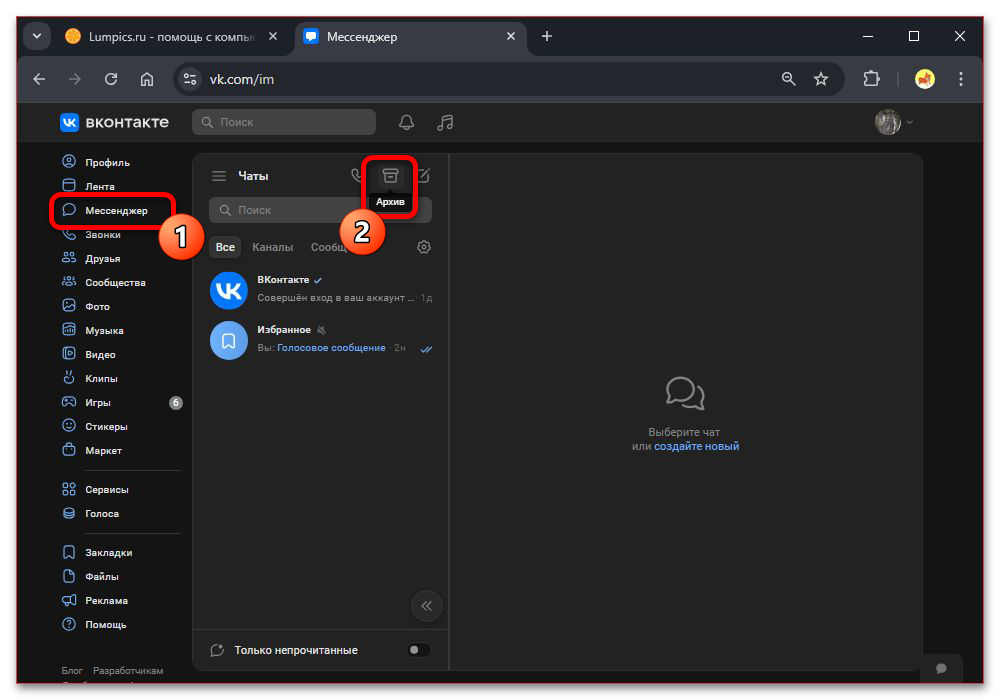1000x700 pixels.
Task: Open the Избранное chat
Action: click(x=321, y=339)
